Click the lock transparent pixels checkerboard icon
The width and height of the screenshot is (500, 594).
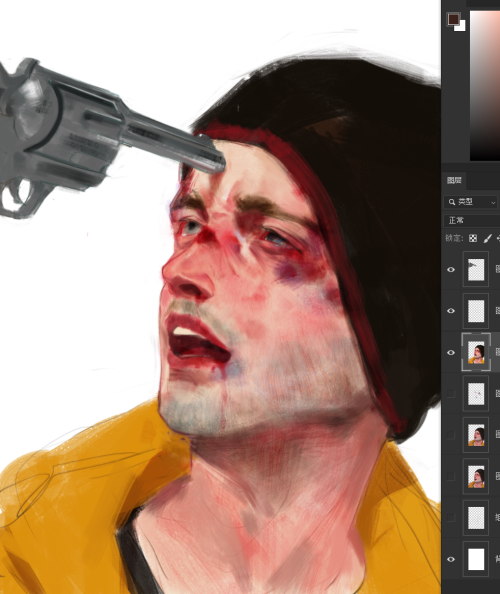pyautogui.click(x=473, y=238)
